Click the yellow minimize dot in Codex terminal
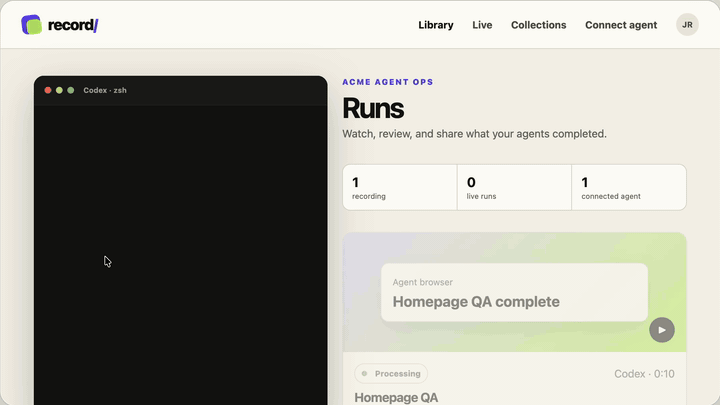This screenshot has height=405, width=720. point(59,90)
